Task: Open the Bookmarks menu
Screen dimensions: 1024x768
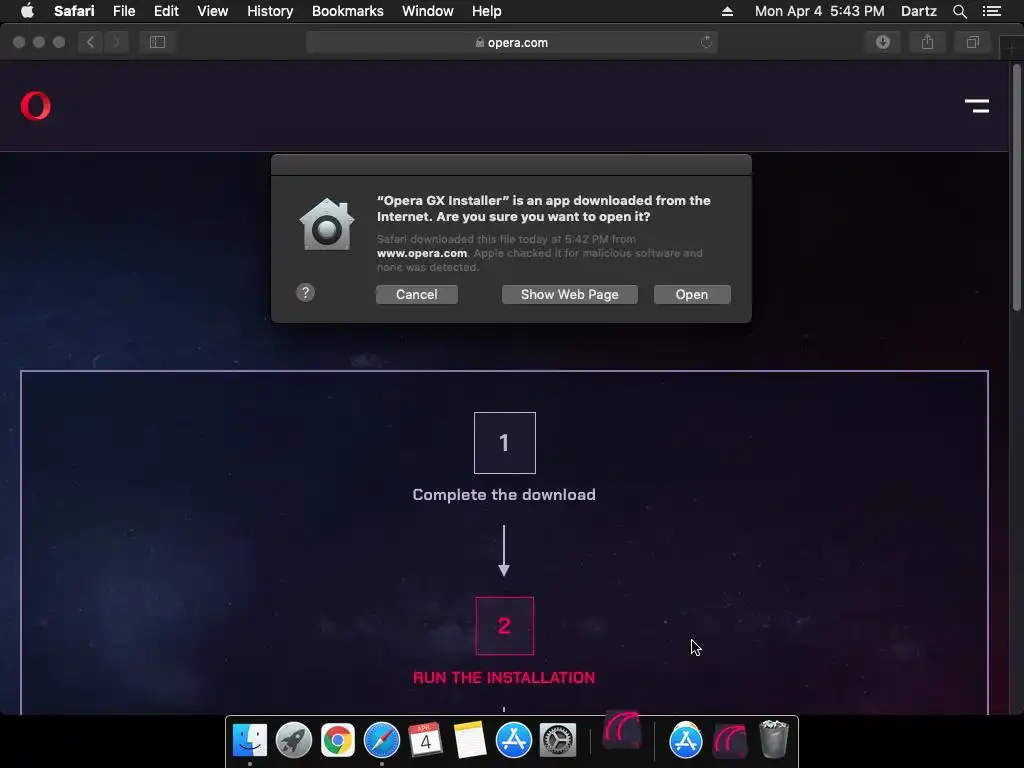Action: (x=347, y=11)
